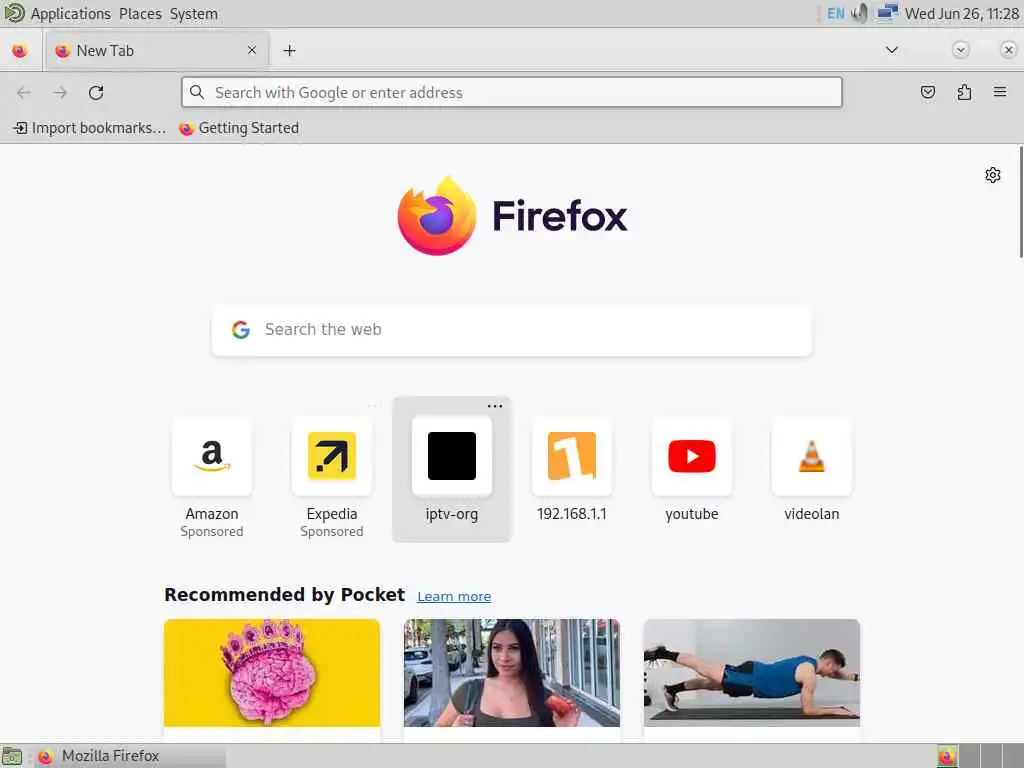Screen dimensions: 1024x768
Task: Open the 192.168.1.1 shortcut
Action: click(x=571, y=470)
